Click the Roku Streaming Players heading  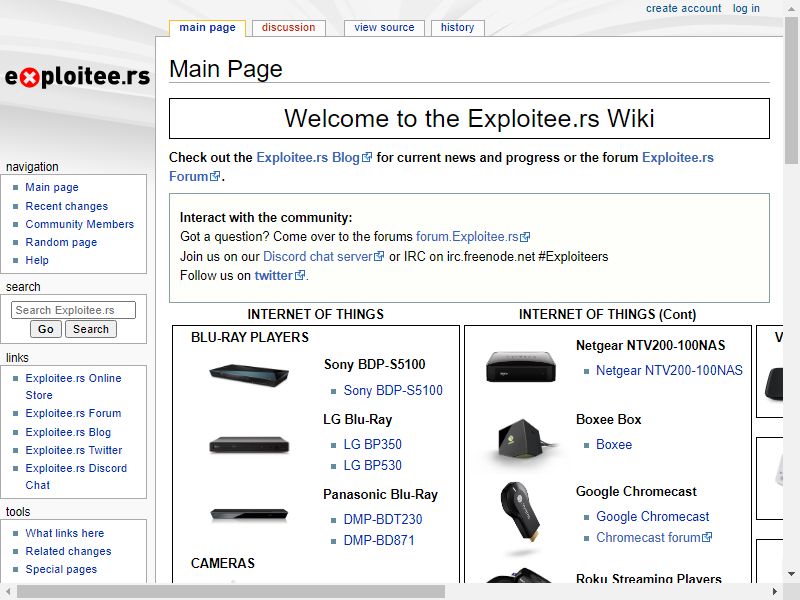[648, 578]
